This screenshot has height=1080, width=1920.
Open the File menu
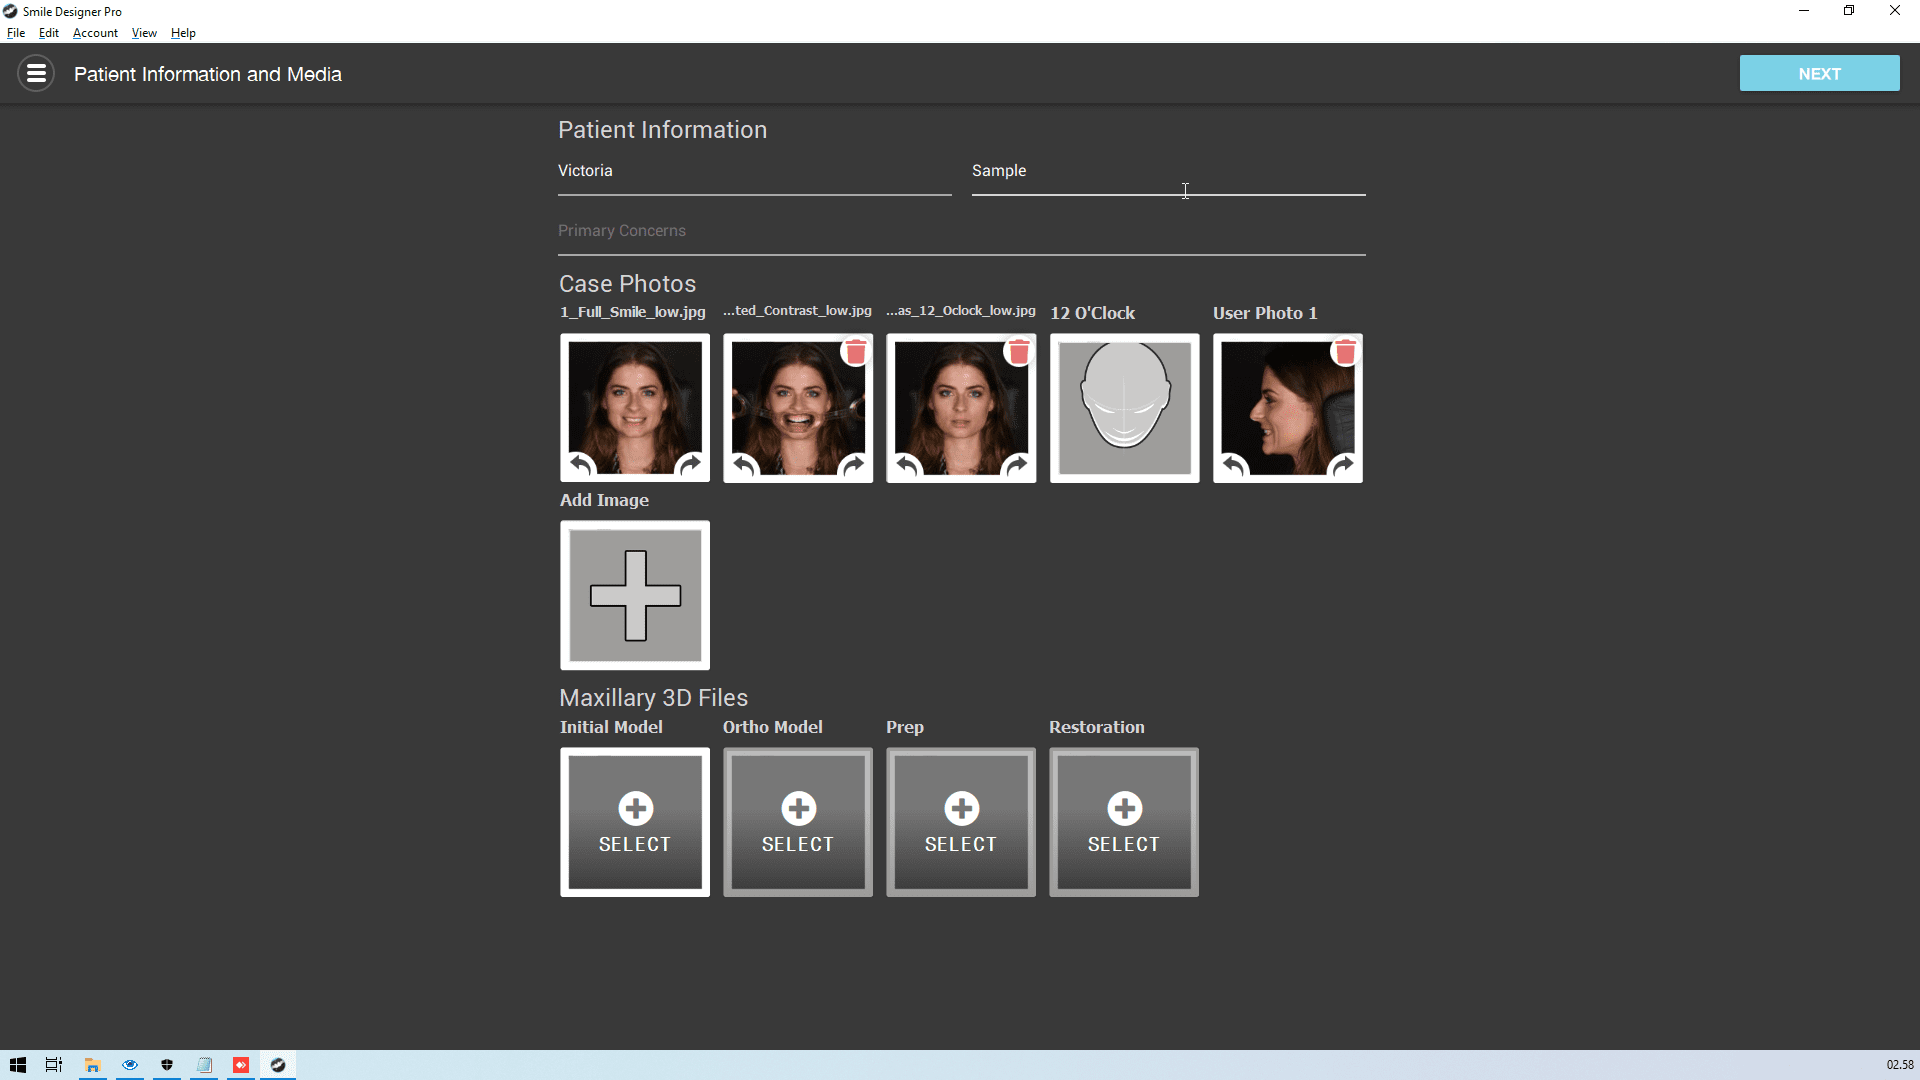coord(16,33)
